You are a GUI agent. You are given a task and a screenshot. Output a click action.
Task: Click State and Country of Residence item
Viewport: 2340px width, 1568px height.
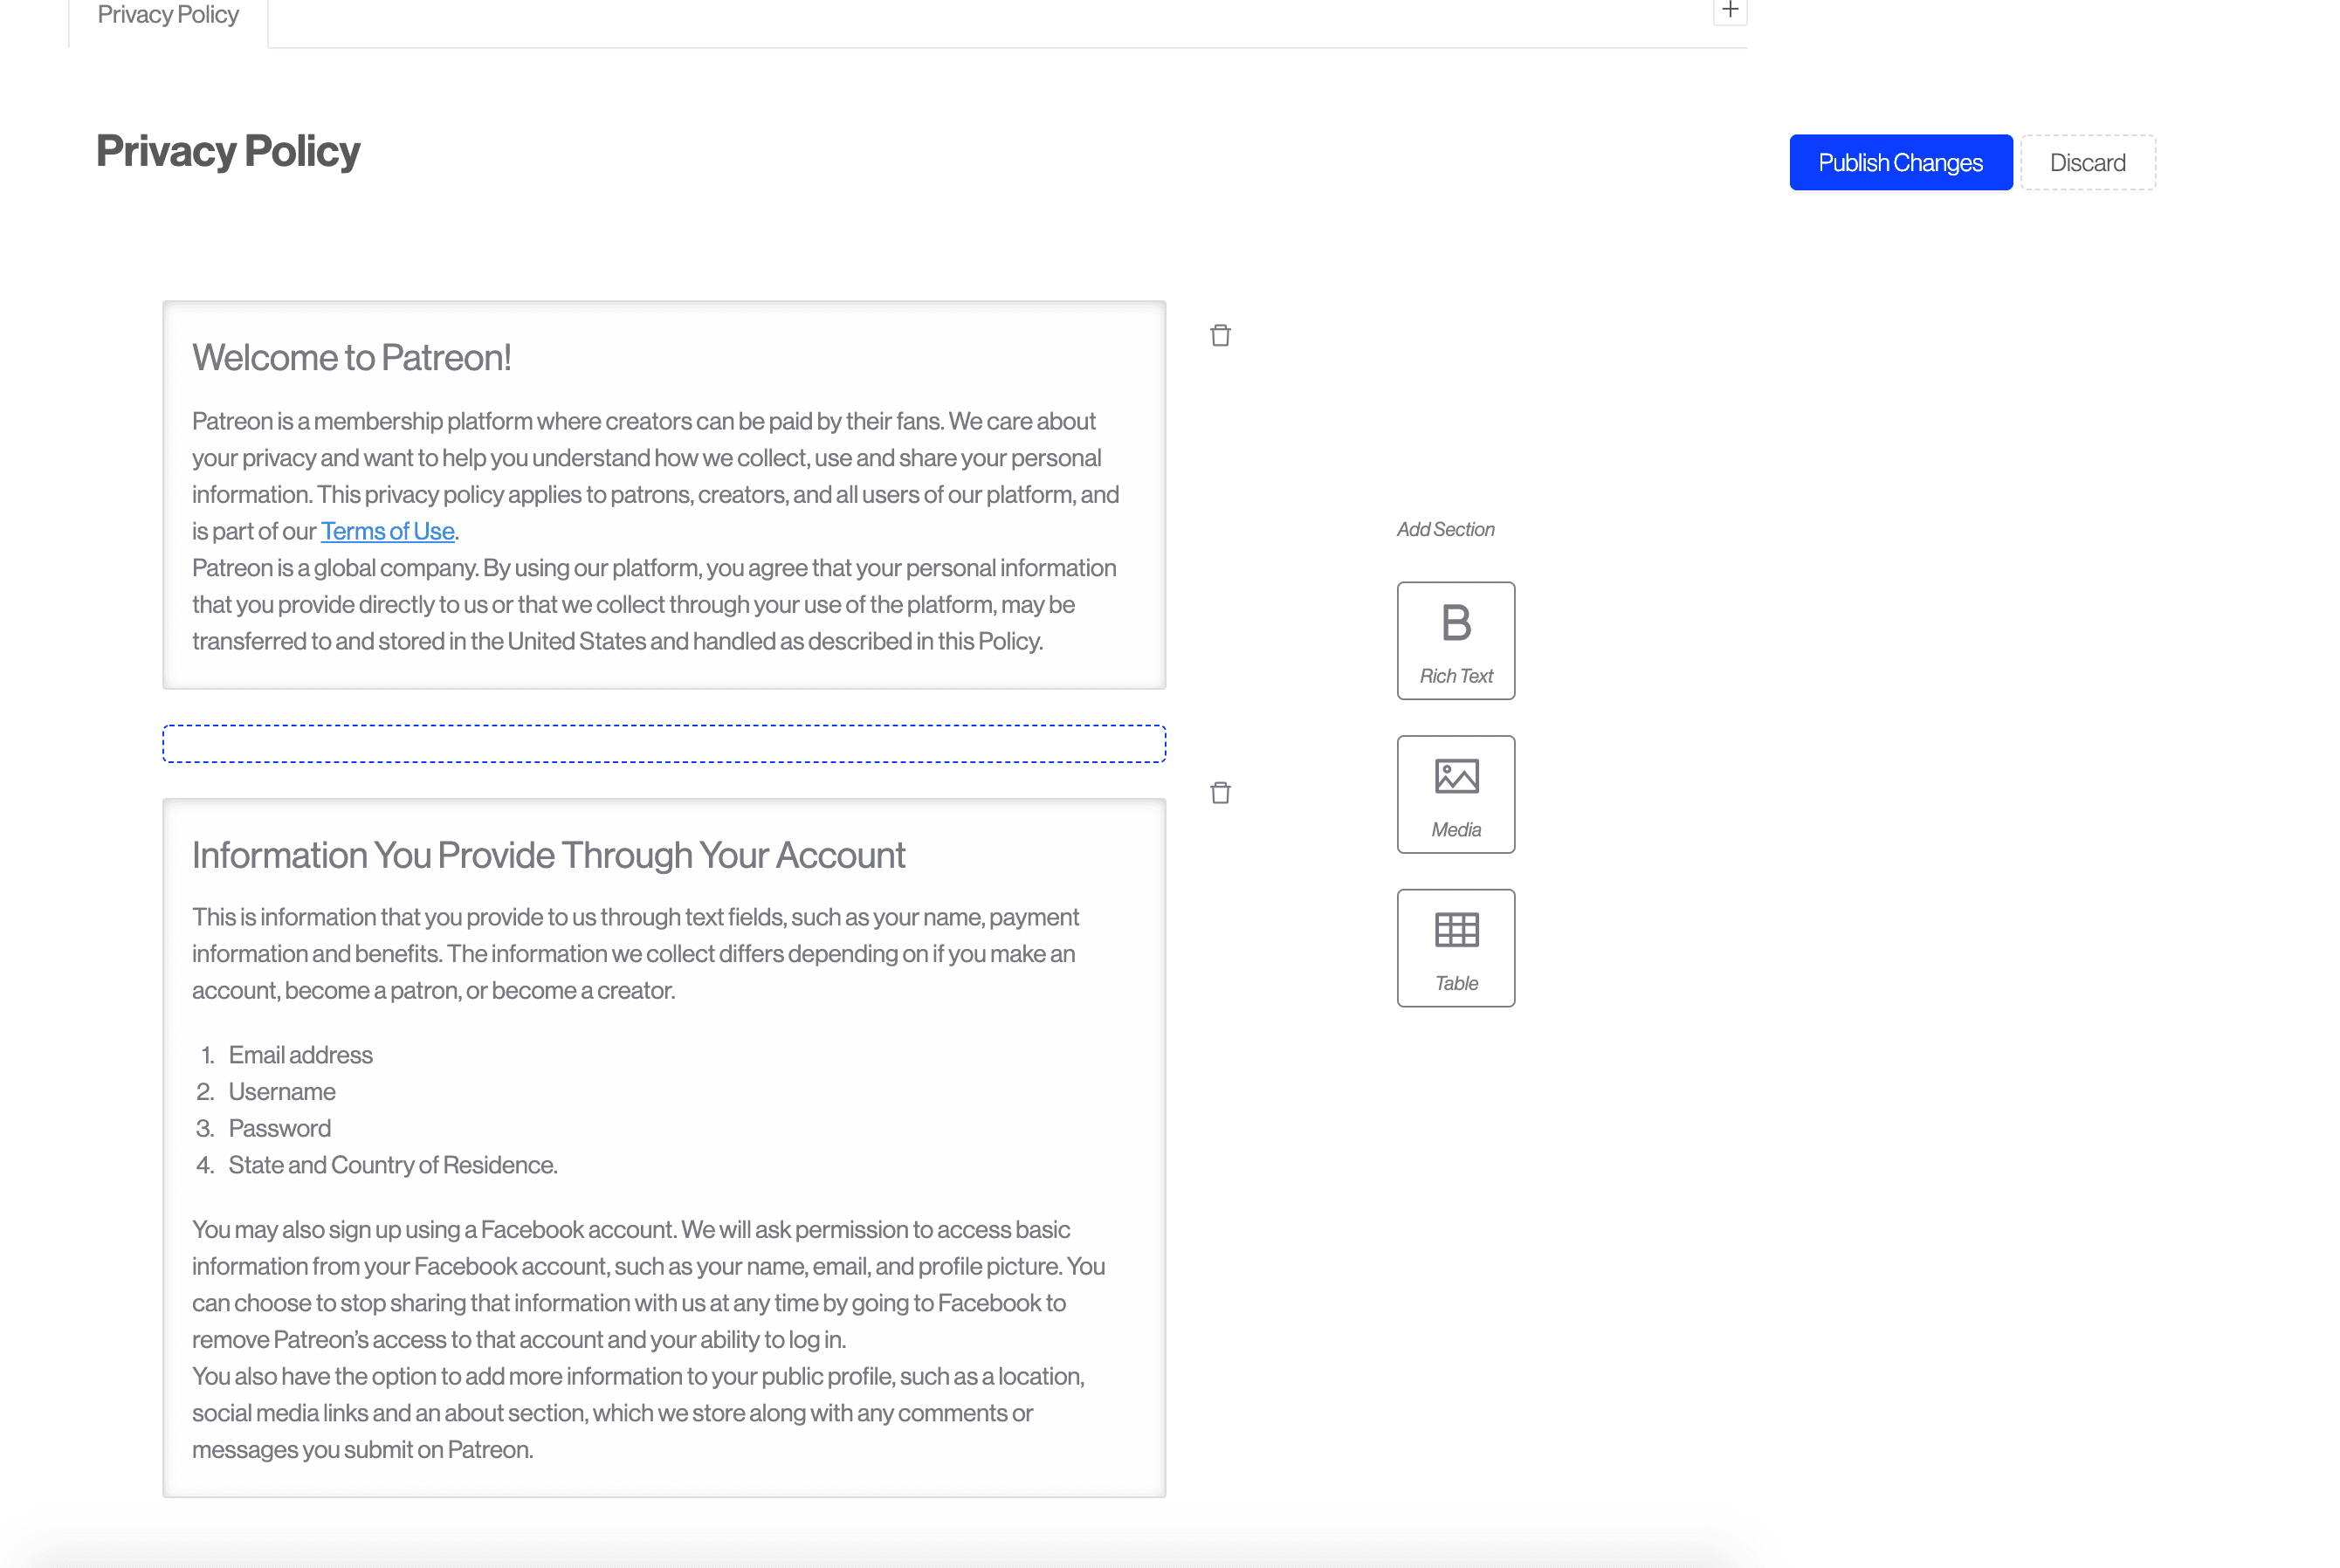click(x=392, y=1165)
